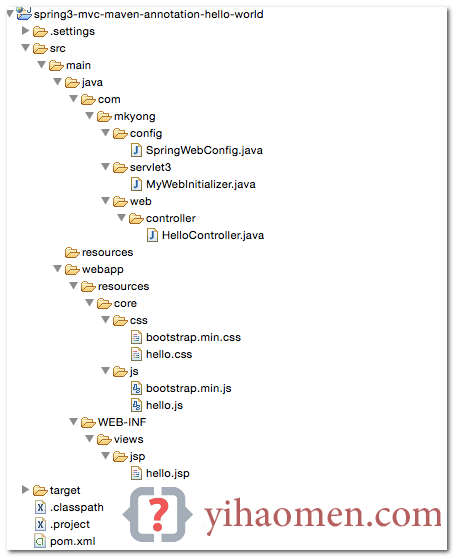
Task: Click the Java file icon beside SpringWebConfig.java
Action: click(x=136, y=150)
